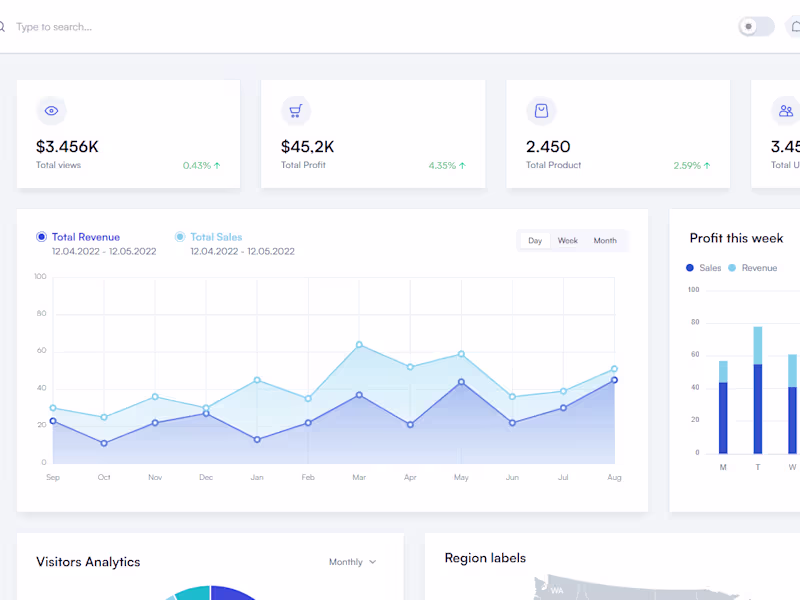Click the users icon on the last card
The height and width of the screenshot is (600, 800).
click(786, 110)
